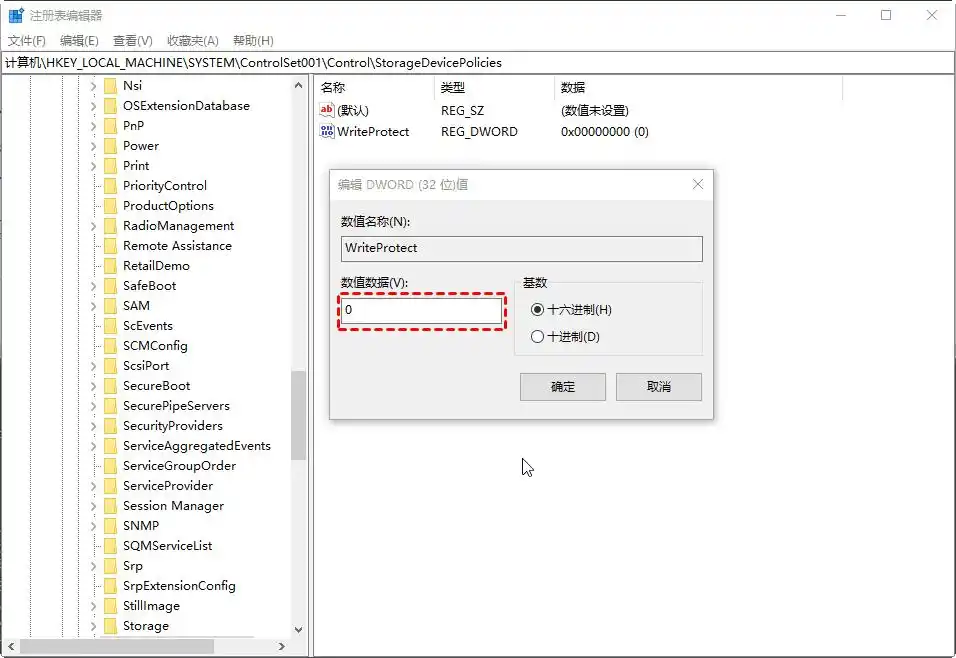The height and width of the screenshot is (658, 956).
Task: Click the folder icon for the Power key
Action: [110, 145]
